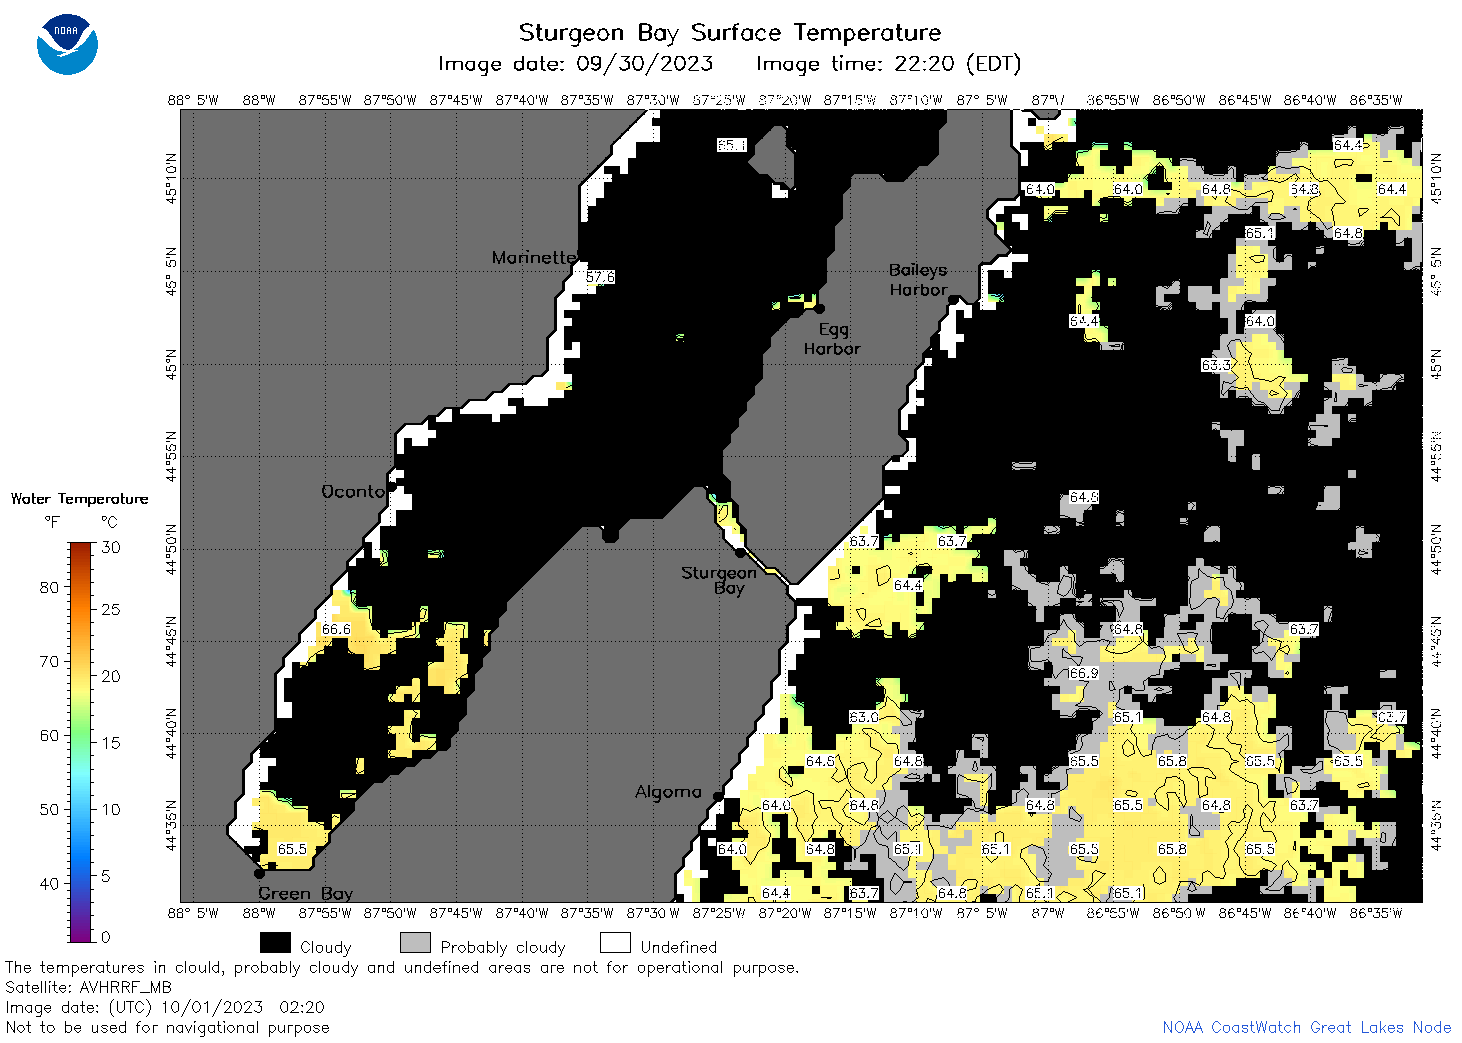Image resolution: width=1462 pixels, height=1043 pixels.
Task: Click the 30 °C scale tick label
Action: (111, 547)
